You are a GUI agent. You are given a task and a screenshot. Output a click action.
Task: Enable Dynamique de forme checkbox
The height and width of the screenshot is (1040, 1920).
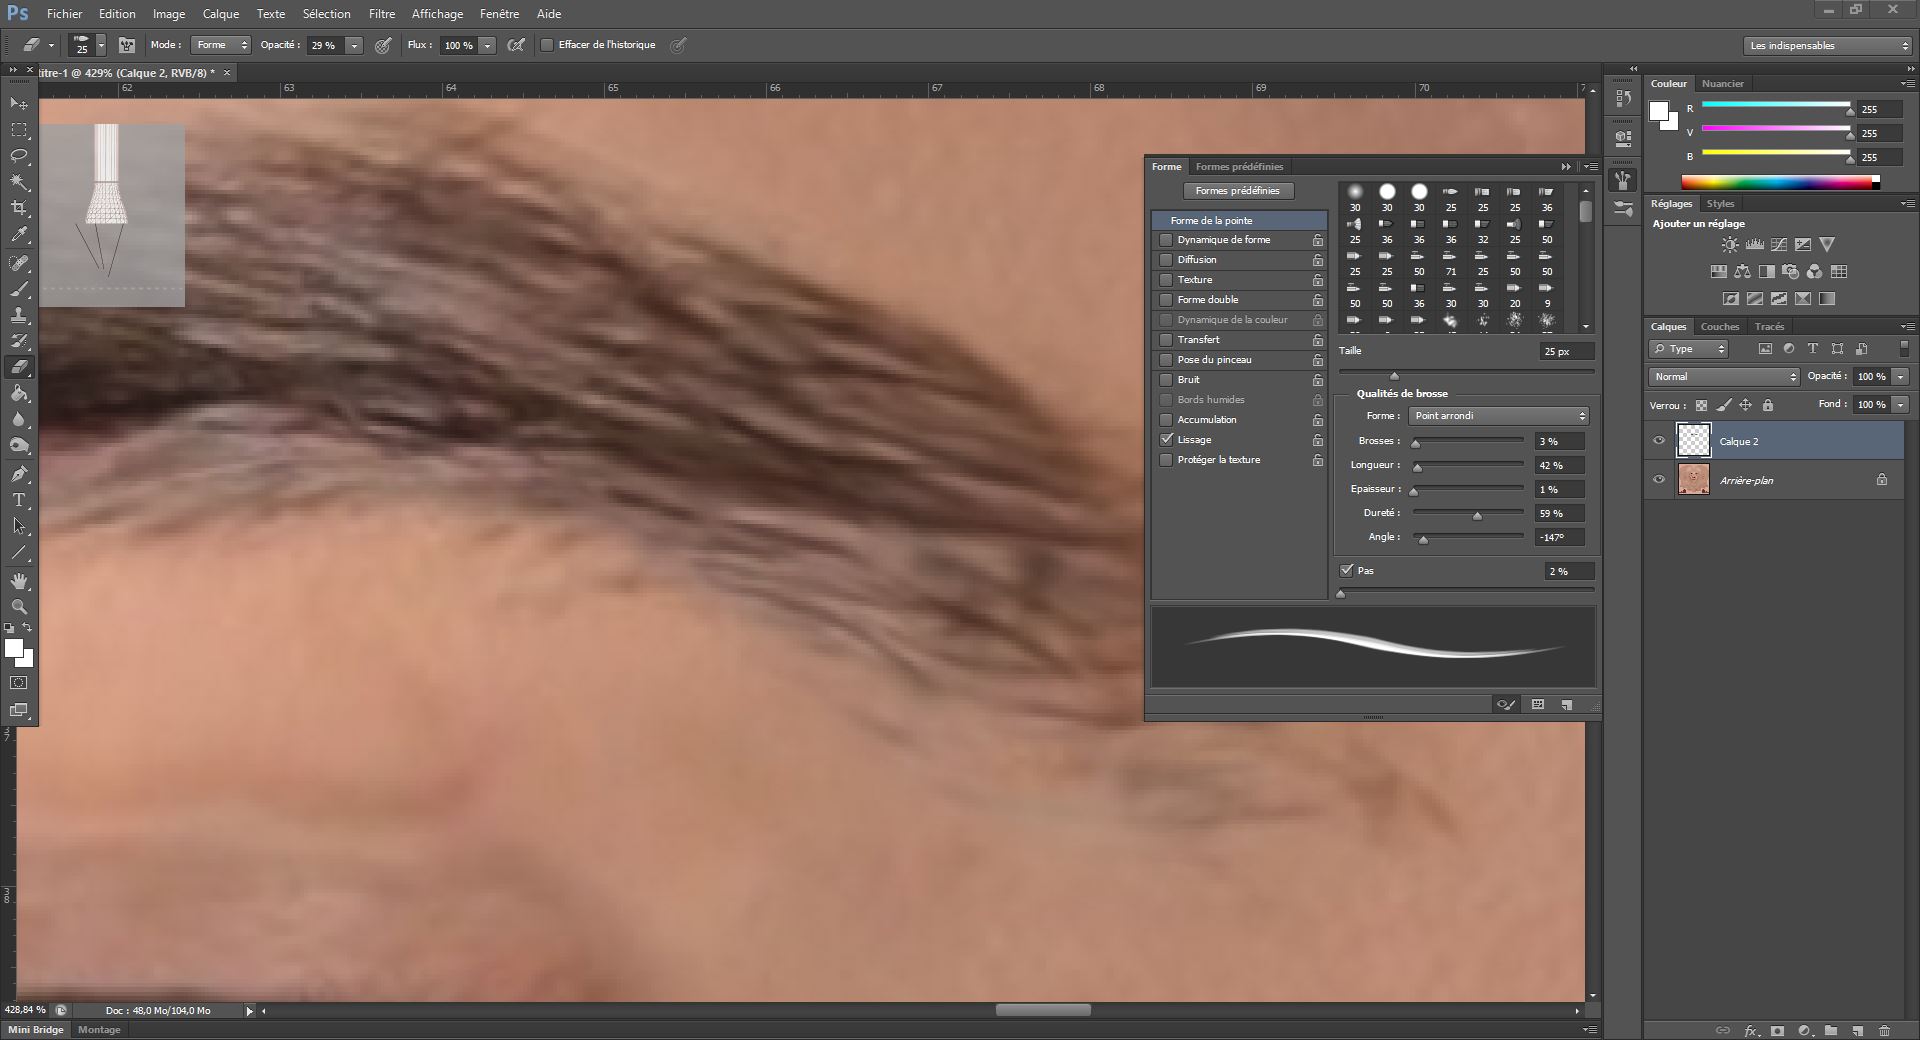pyautogui.click(x=1166, y=240)
